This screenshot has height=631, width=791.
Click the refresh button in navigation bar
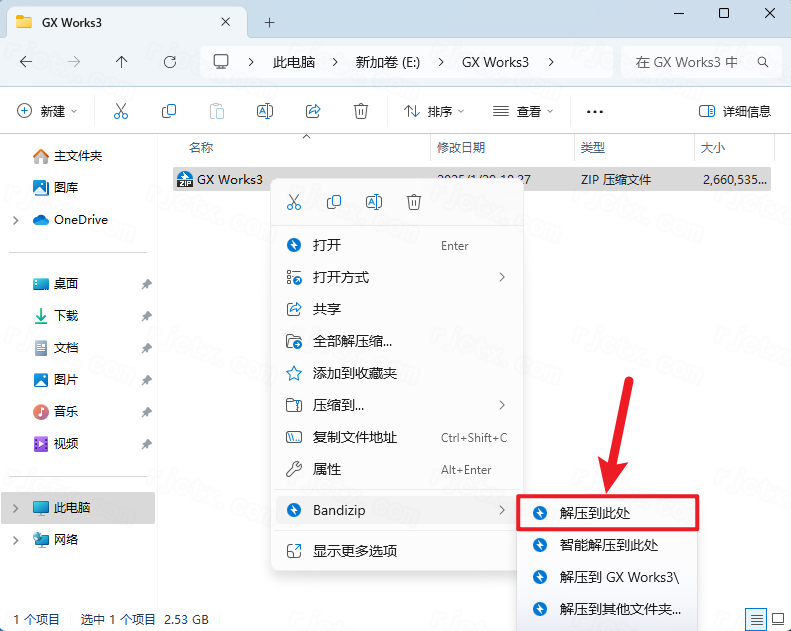tap(170, 62)
